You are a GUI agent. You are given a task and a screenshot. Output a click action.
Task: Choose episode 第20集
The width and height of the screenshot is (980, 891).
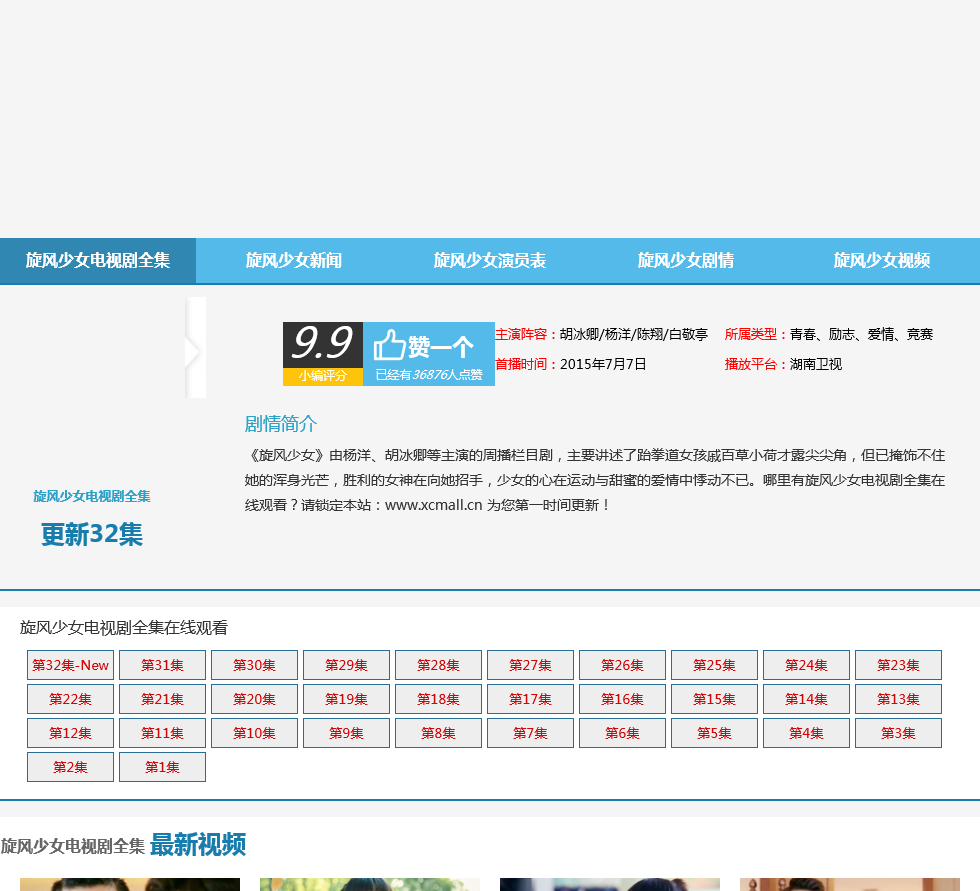[x=254, y=699]
